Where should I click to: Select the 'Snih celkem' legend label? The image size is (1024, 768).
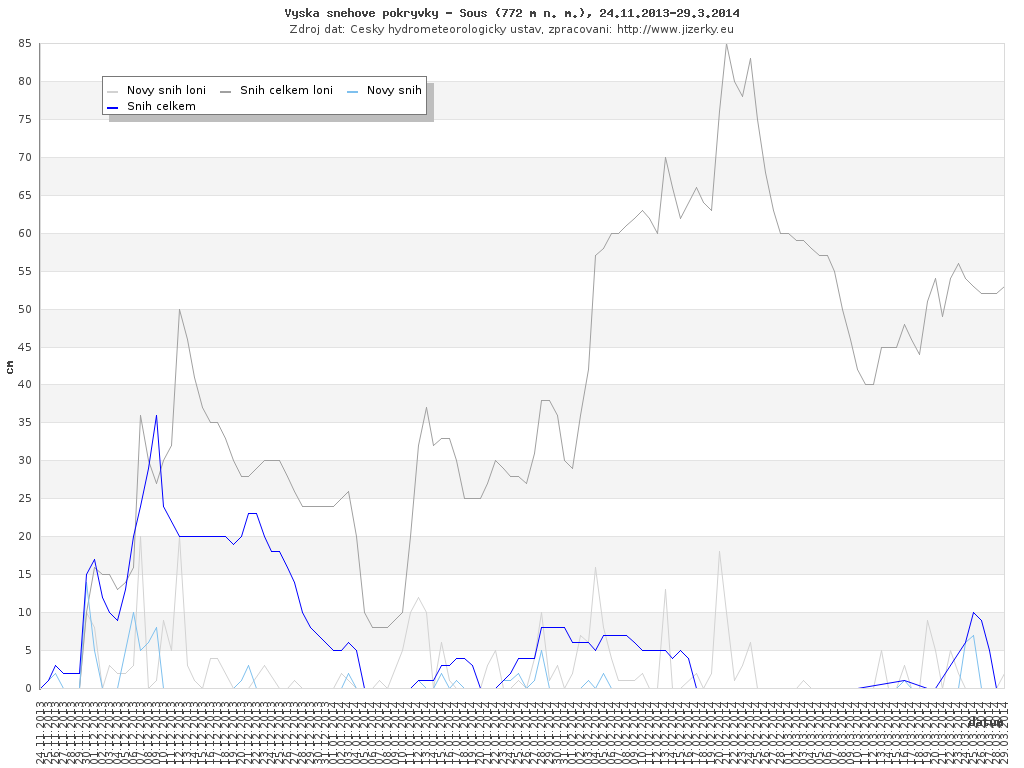(x=161, y=106)
